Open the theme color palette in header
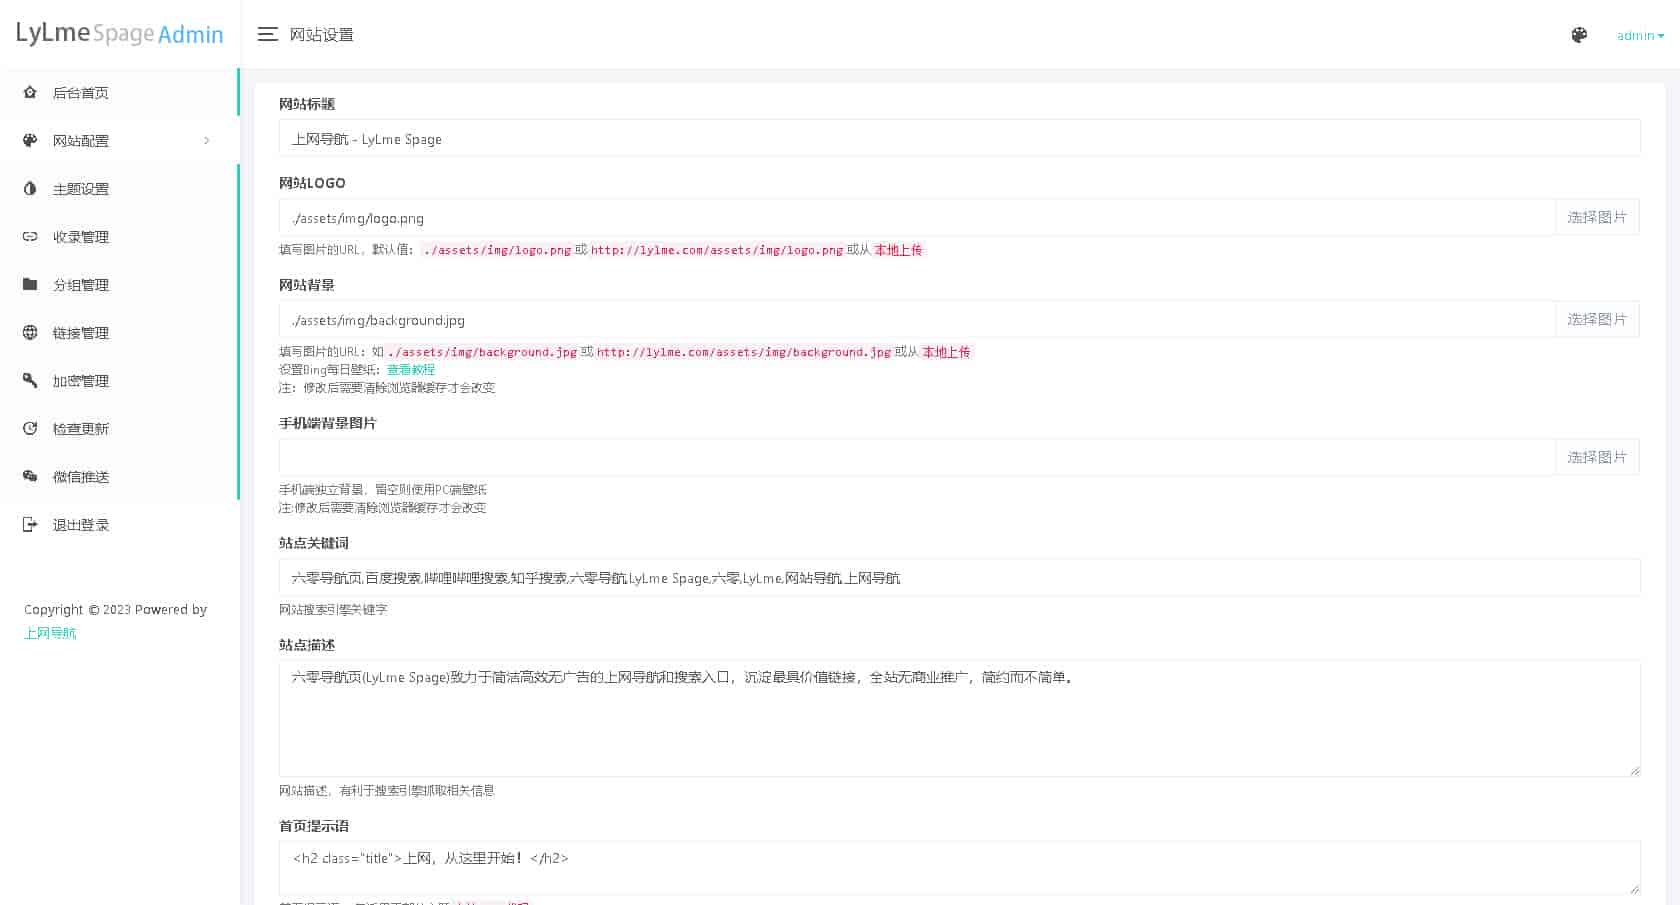Screen dimensions: 1680x905 pyautogui.click(x=1579, y=35)
